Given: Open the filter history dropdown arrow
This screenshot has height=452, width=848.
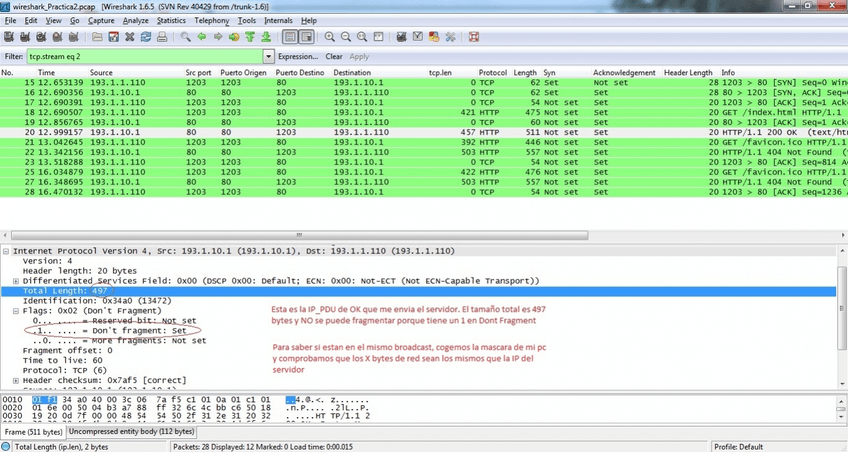Looking at the screenshot, I should point(268,57).
